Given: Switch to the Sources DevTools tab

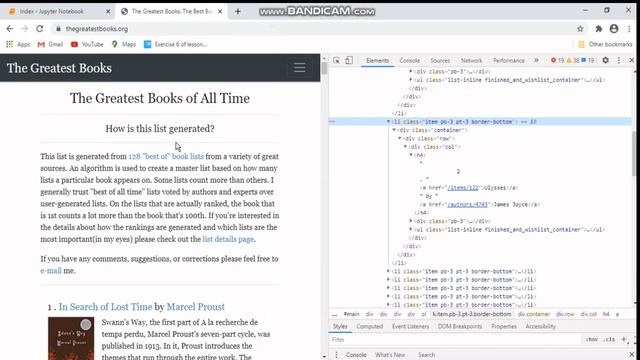Looking at the screenshot, I should (x=440, y=60).
